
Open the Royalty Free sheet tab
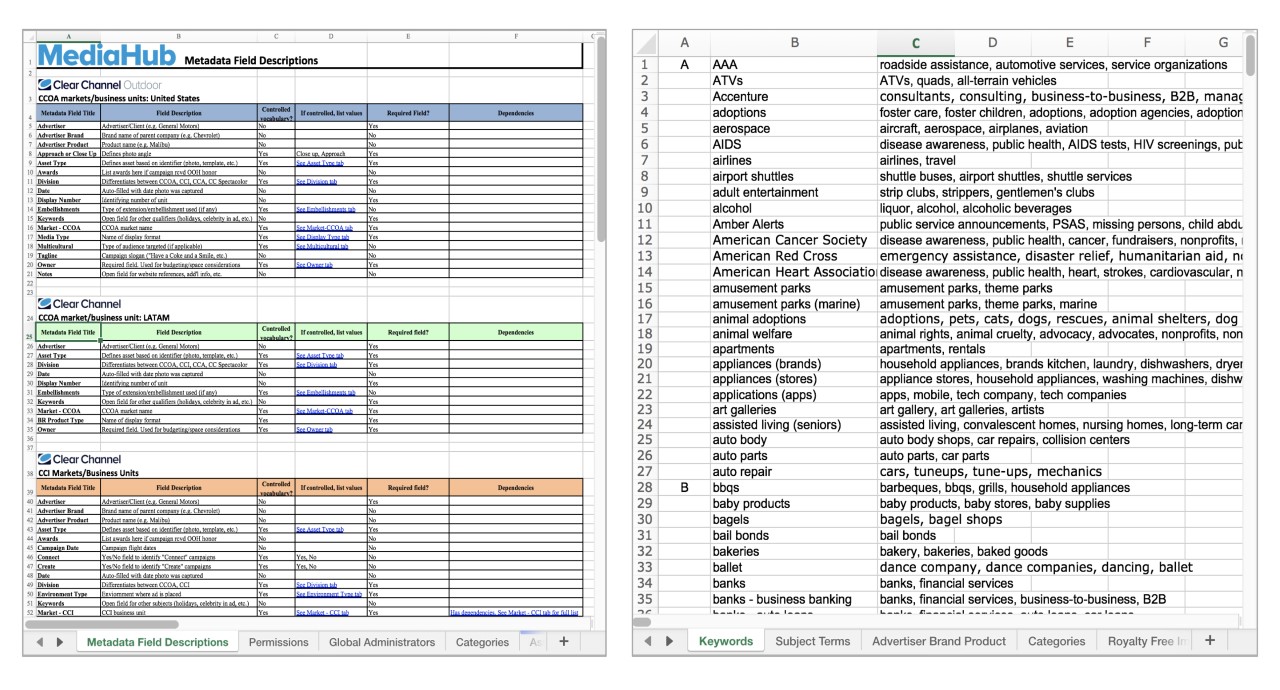tap(1144, 641)
